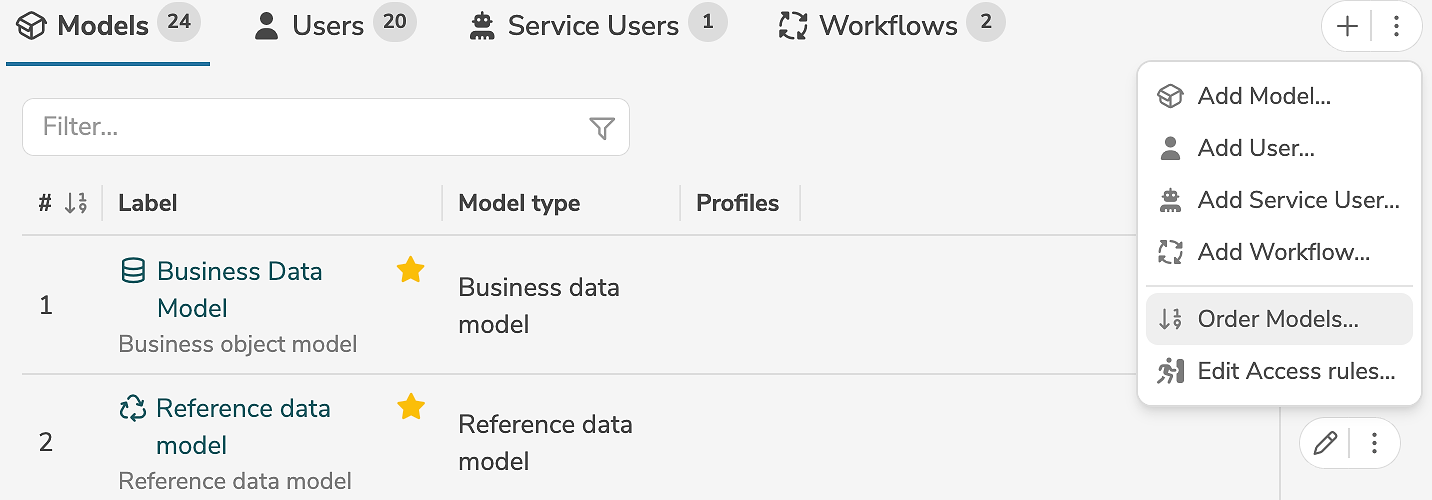Screen dimensions: 1432x500
Task: Click into the Filter text field
Action: click(300, 127)
